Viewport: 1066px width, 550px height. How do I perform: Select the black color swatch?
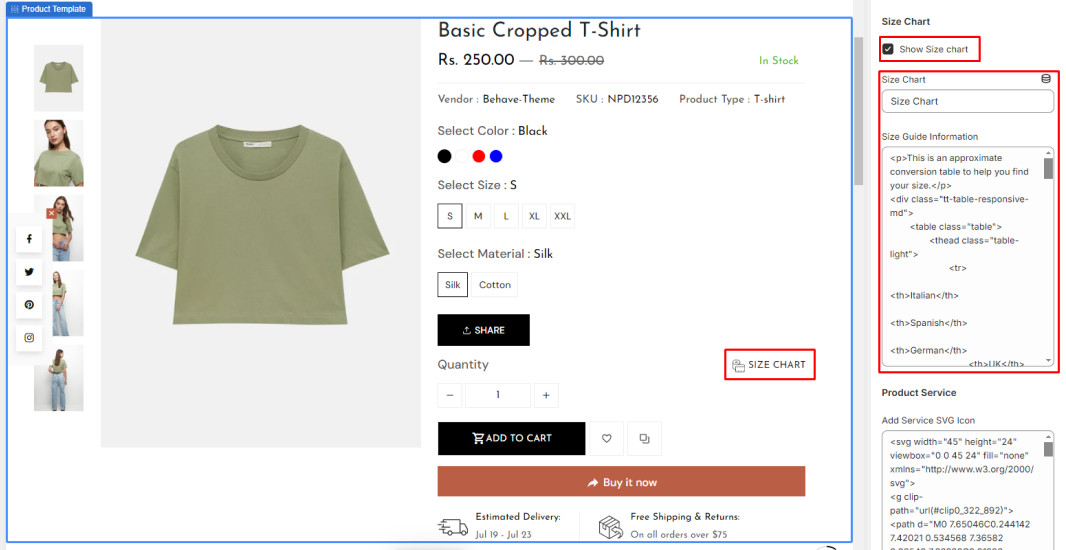click(x=445, y=156)
